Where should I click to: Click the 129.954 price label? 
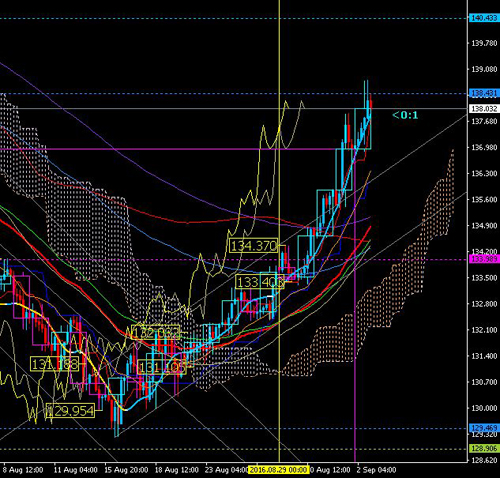pos(70,411)
